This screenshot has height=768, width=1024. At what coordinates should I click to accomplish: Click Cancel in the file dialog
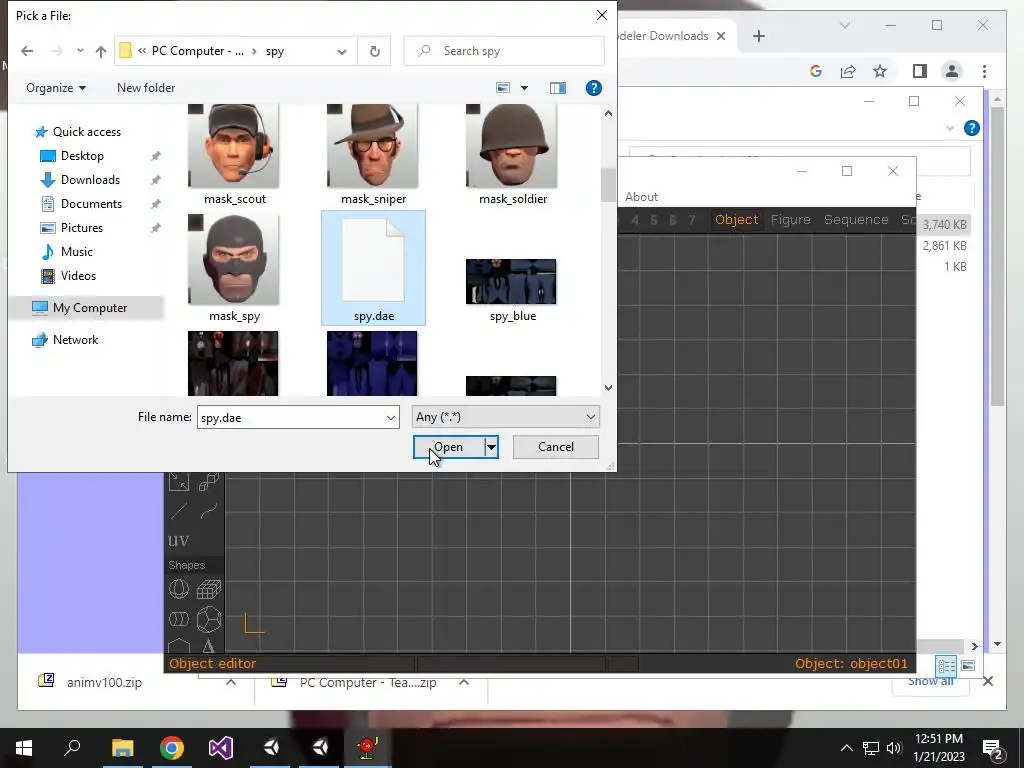tap(556, 447)
